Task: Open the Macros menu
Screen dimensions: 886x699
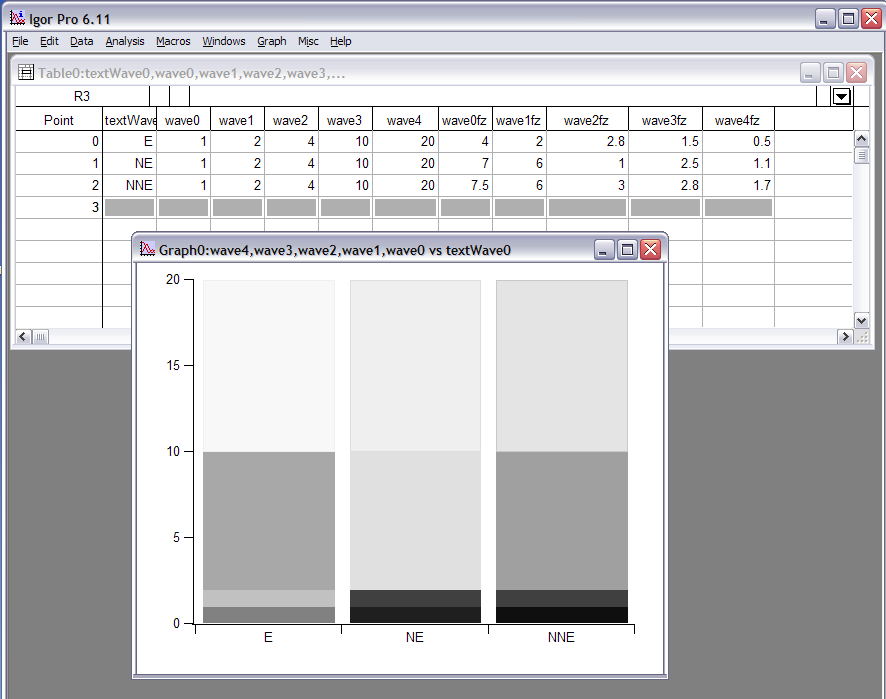Action: pos(173,41)
